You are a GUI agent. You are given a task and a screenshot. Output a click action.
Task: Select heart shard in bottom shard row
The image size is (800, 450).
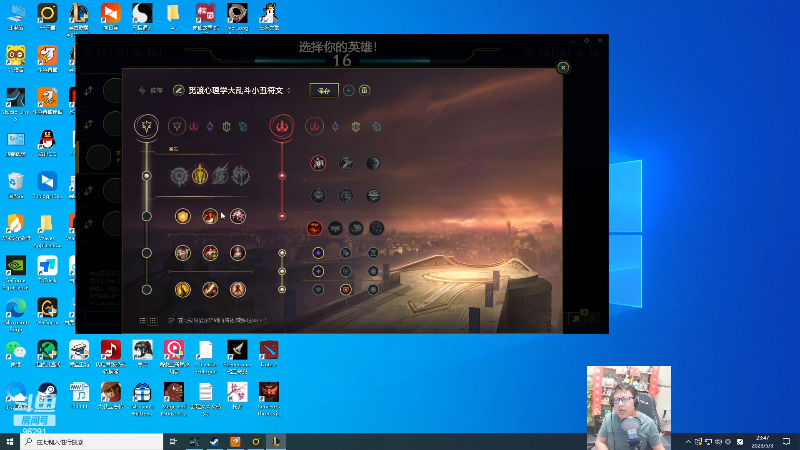[x=318, y=290]
